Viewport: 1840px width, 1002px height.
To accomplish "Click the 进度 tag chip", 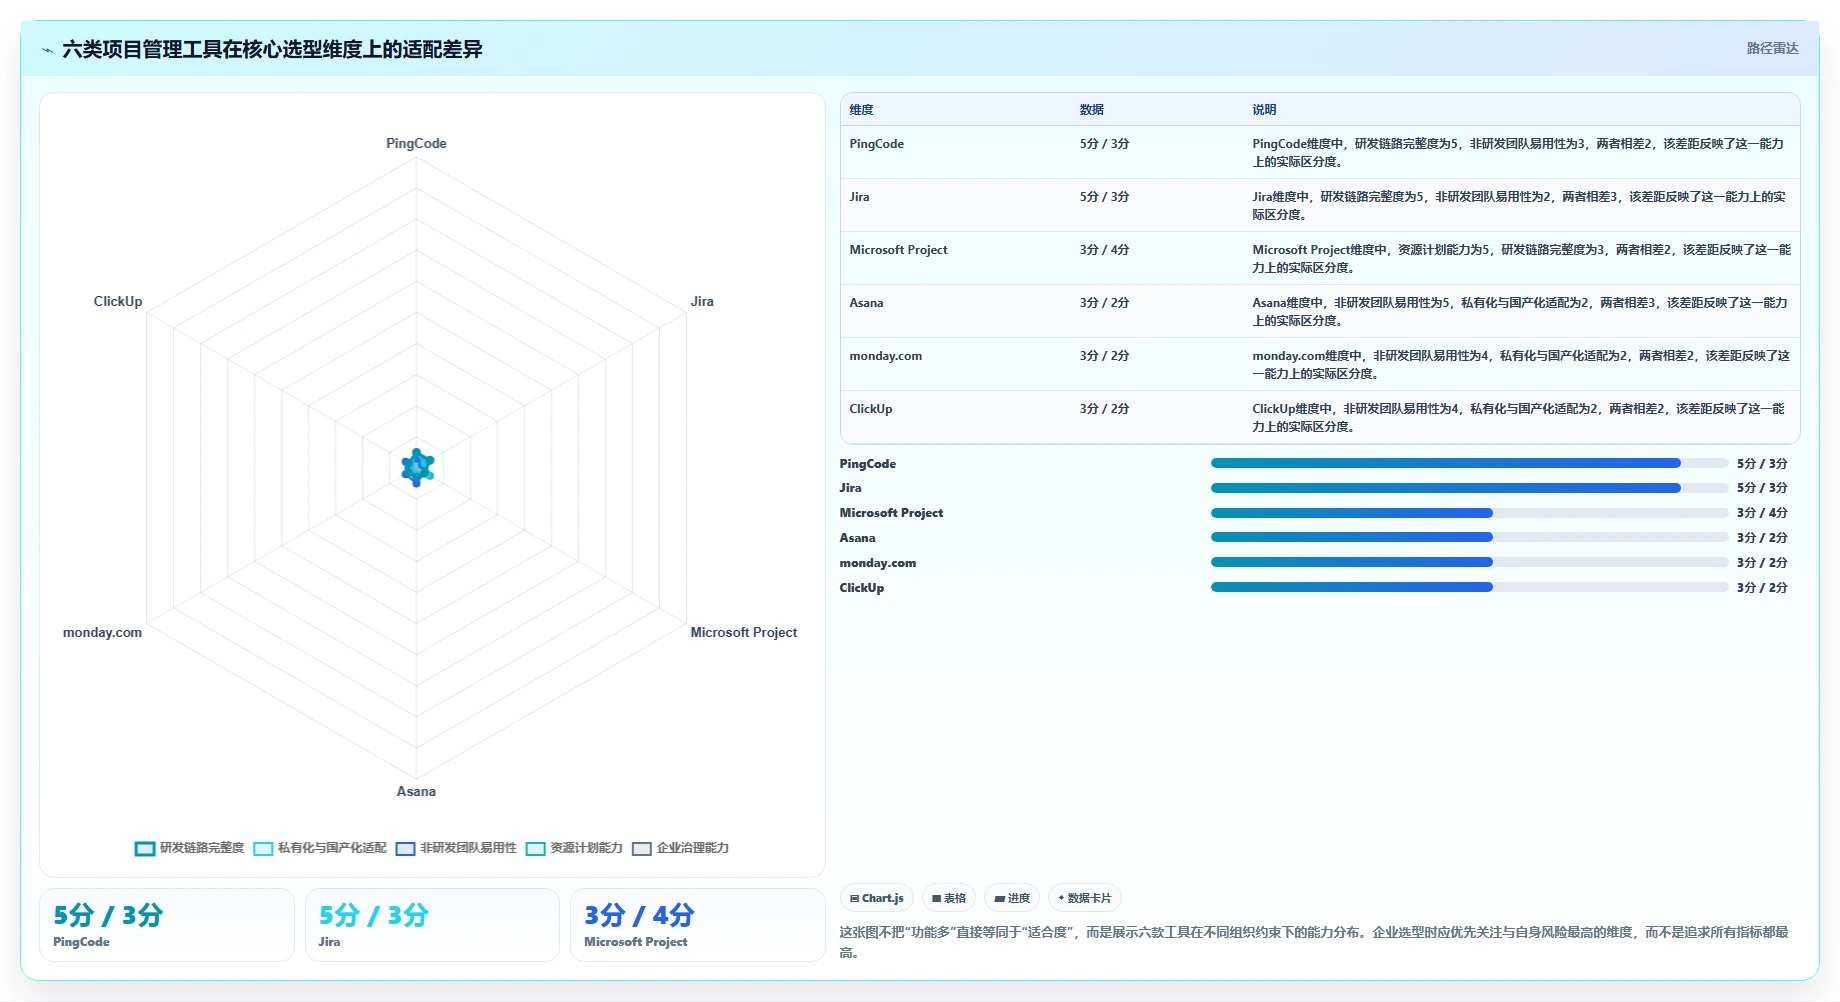I will coord(1012,898).
